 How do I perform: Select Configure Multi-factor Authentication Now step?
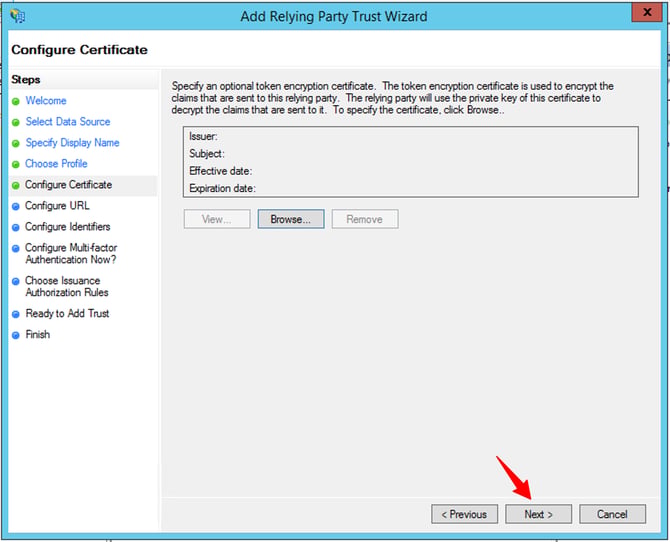[71, 253]
